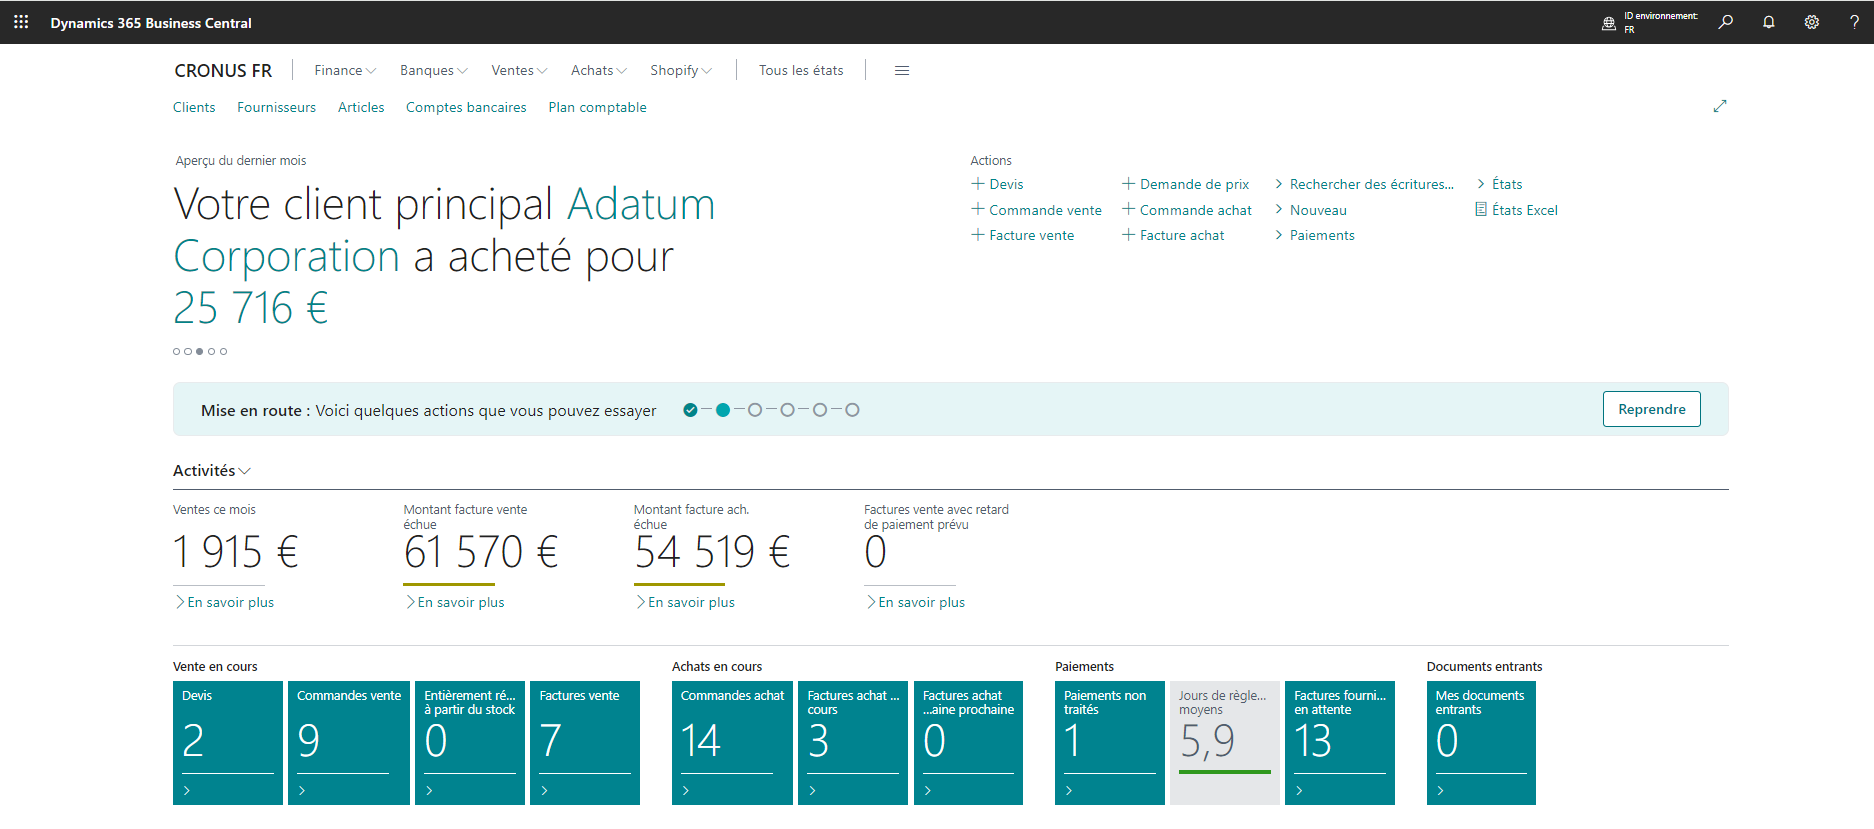
Task: Click the search magnifier icon
Action: (x=1726, y=22)
